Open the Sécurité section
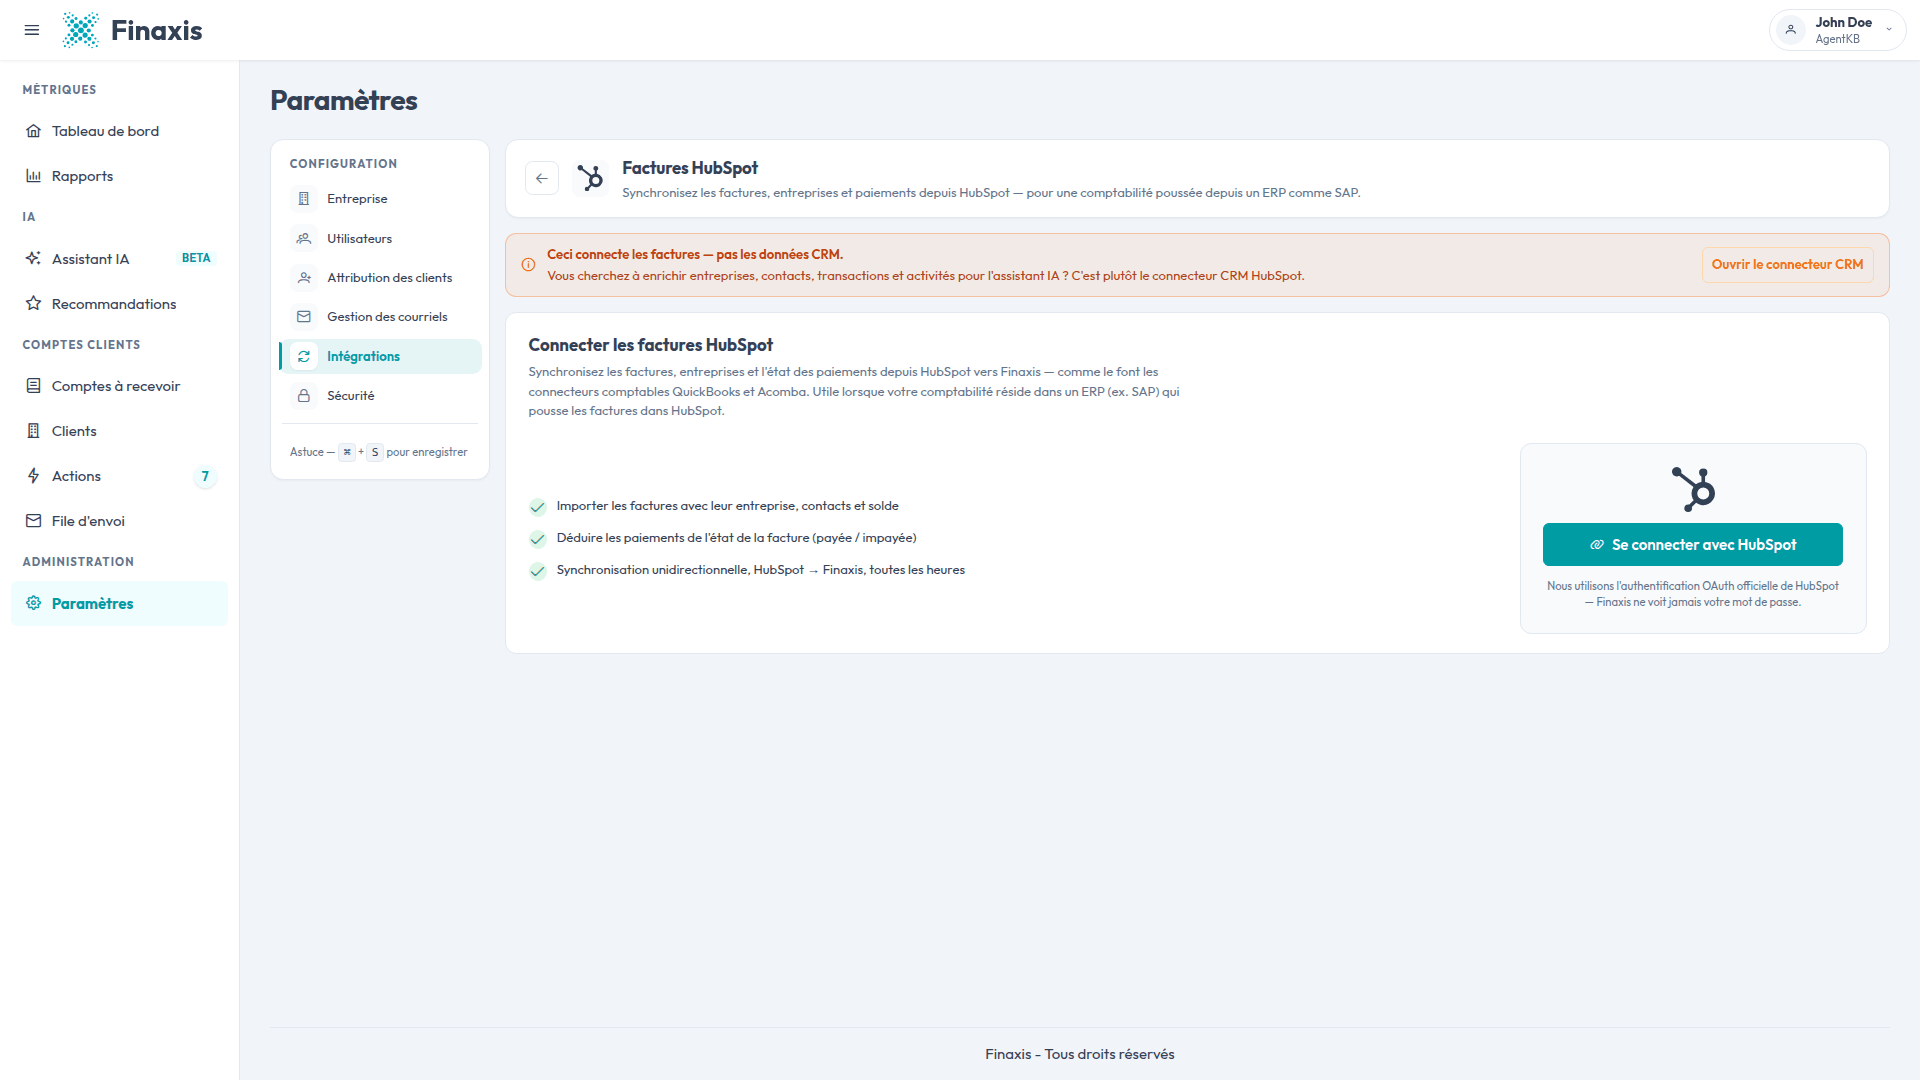1920x1080 pixels. pyautogui.click(x=380, y=396)
